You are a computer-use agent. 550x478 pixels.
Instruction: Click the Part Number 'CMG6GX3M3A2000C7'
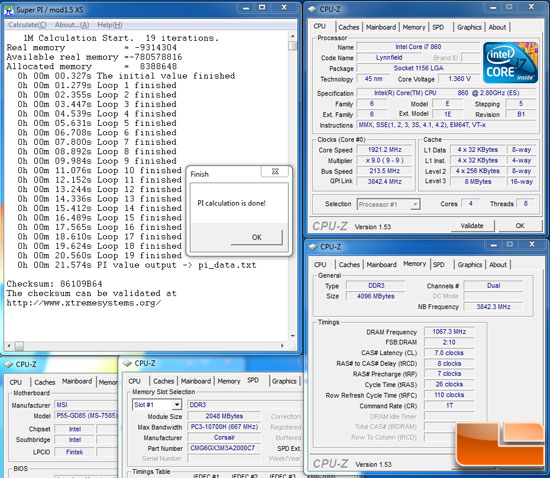point(224,448)
